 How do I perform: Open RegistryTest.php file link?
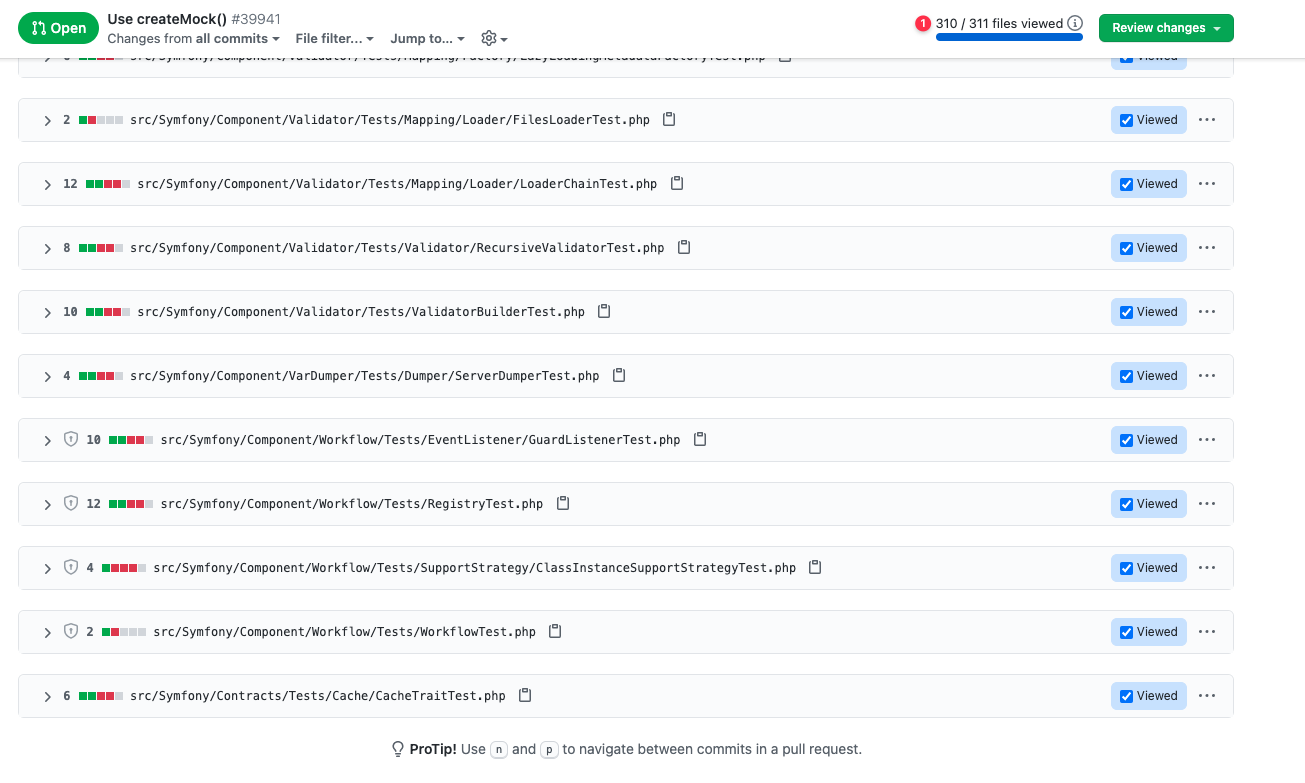click(351, 504)
